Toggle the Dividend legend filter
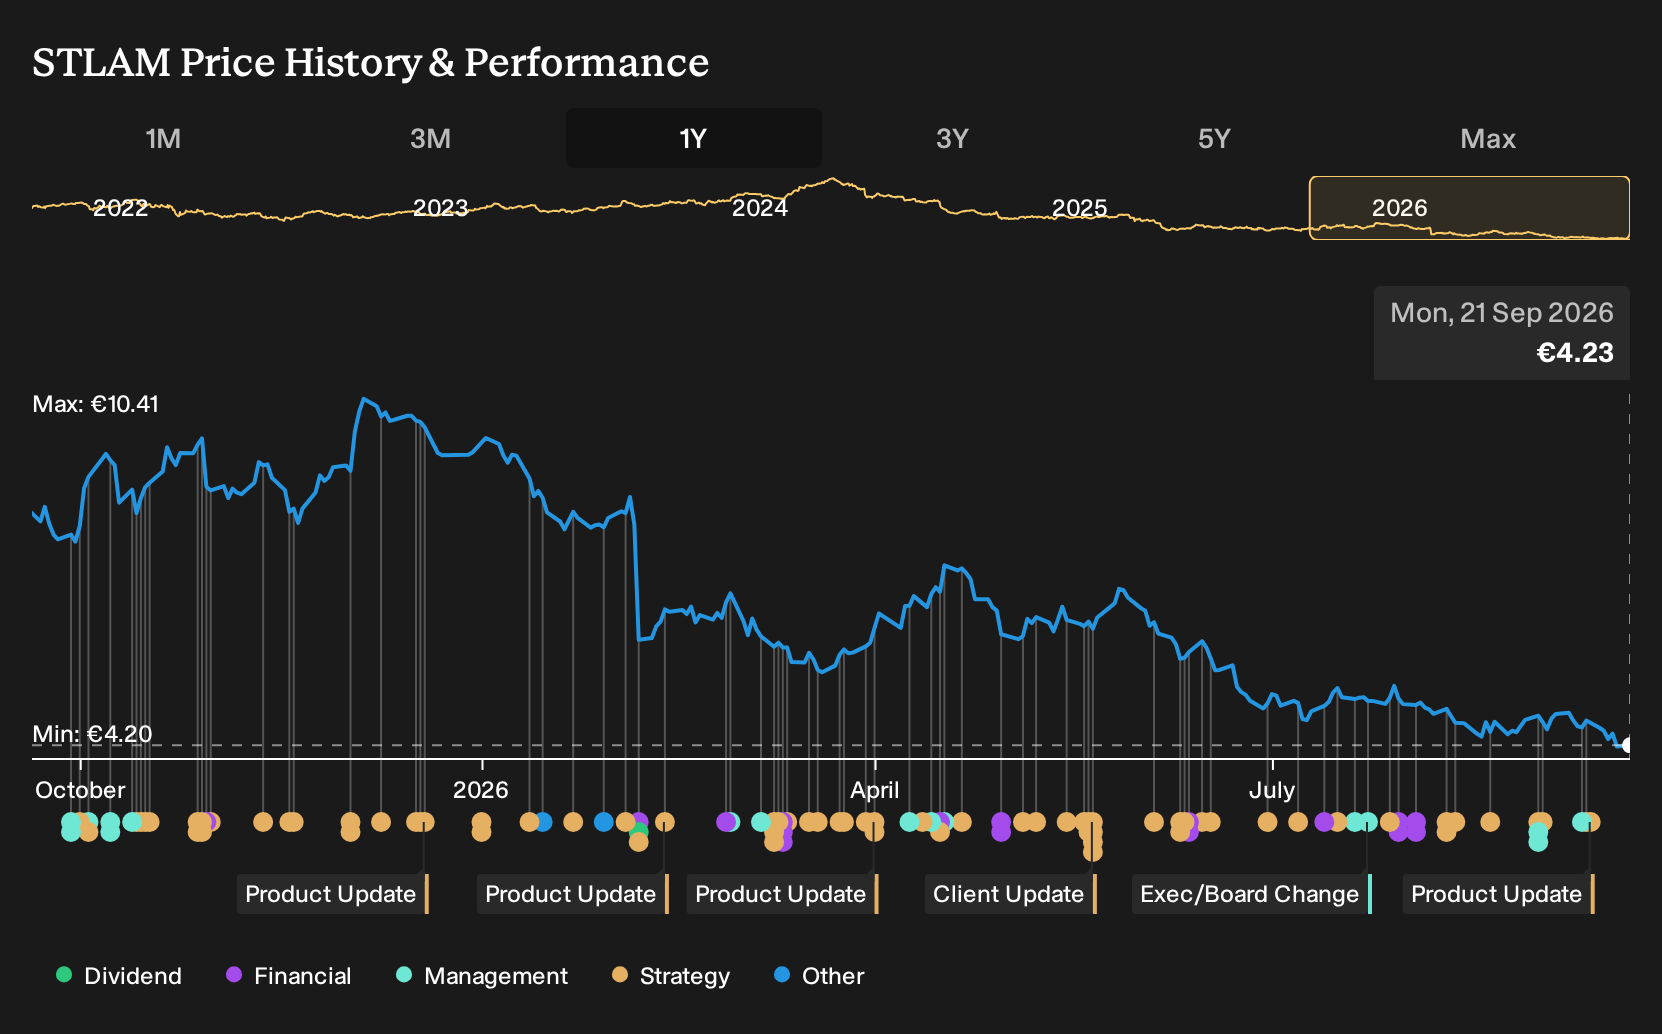Image resolution: width=1662 pixels, height=1034 pixels. tap(119, 976)
